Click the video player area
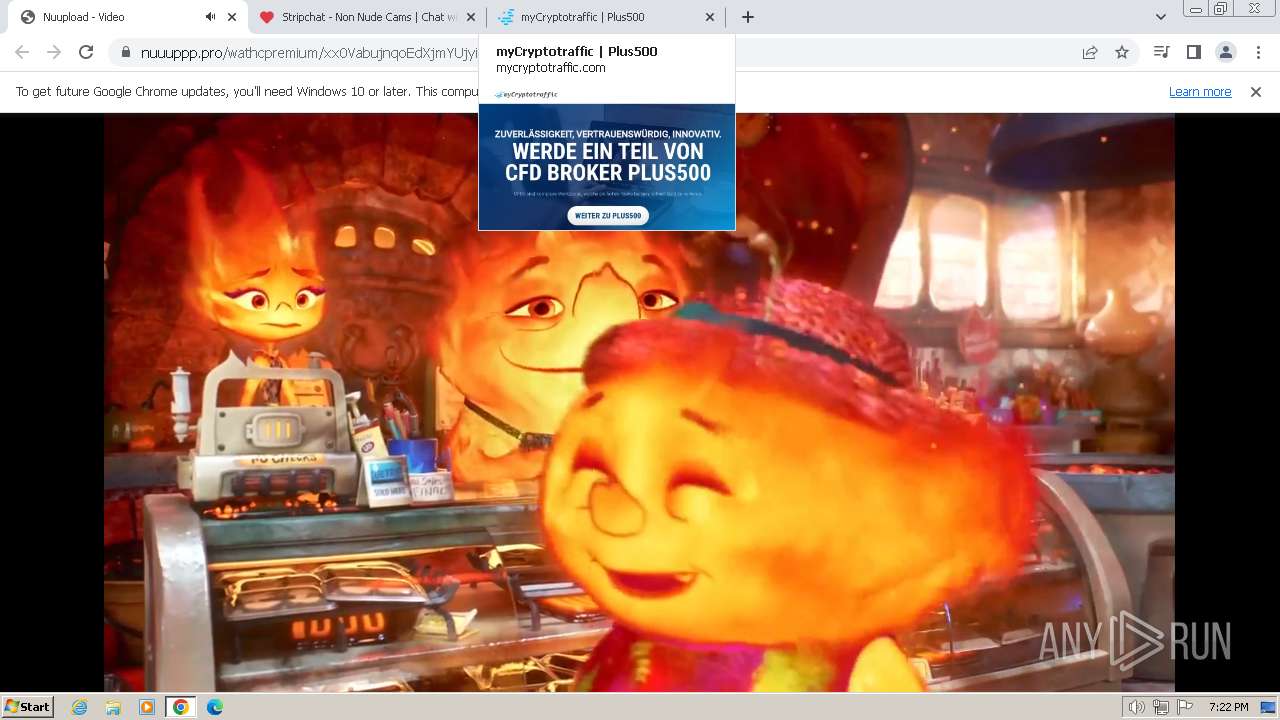The height and width of the screenshot is (720, 1280). (640, 402)
